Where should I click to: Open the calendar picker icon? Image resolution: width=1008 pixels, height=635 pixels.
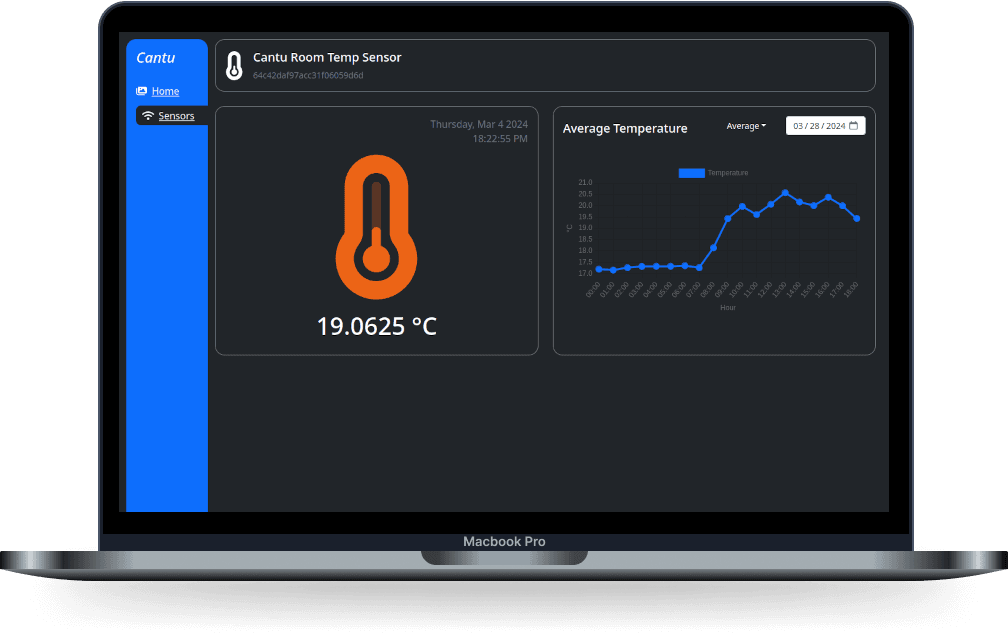click(x=853, y=126)
